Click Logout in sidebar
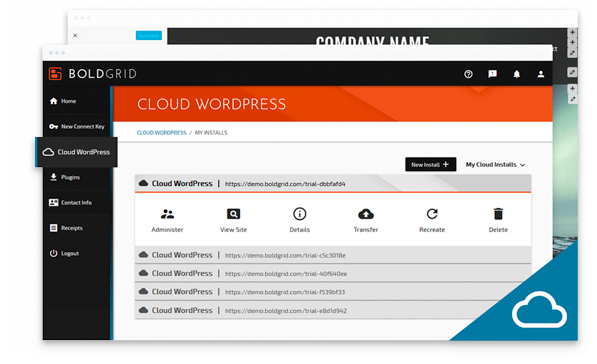Screen dimensions: 597x364 point(77,253)
